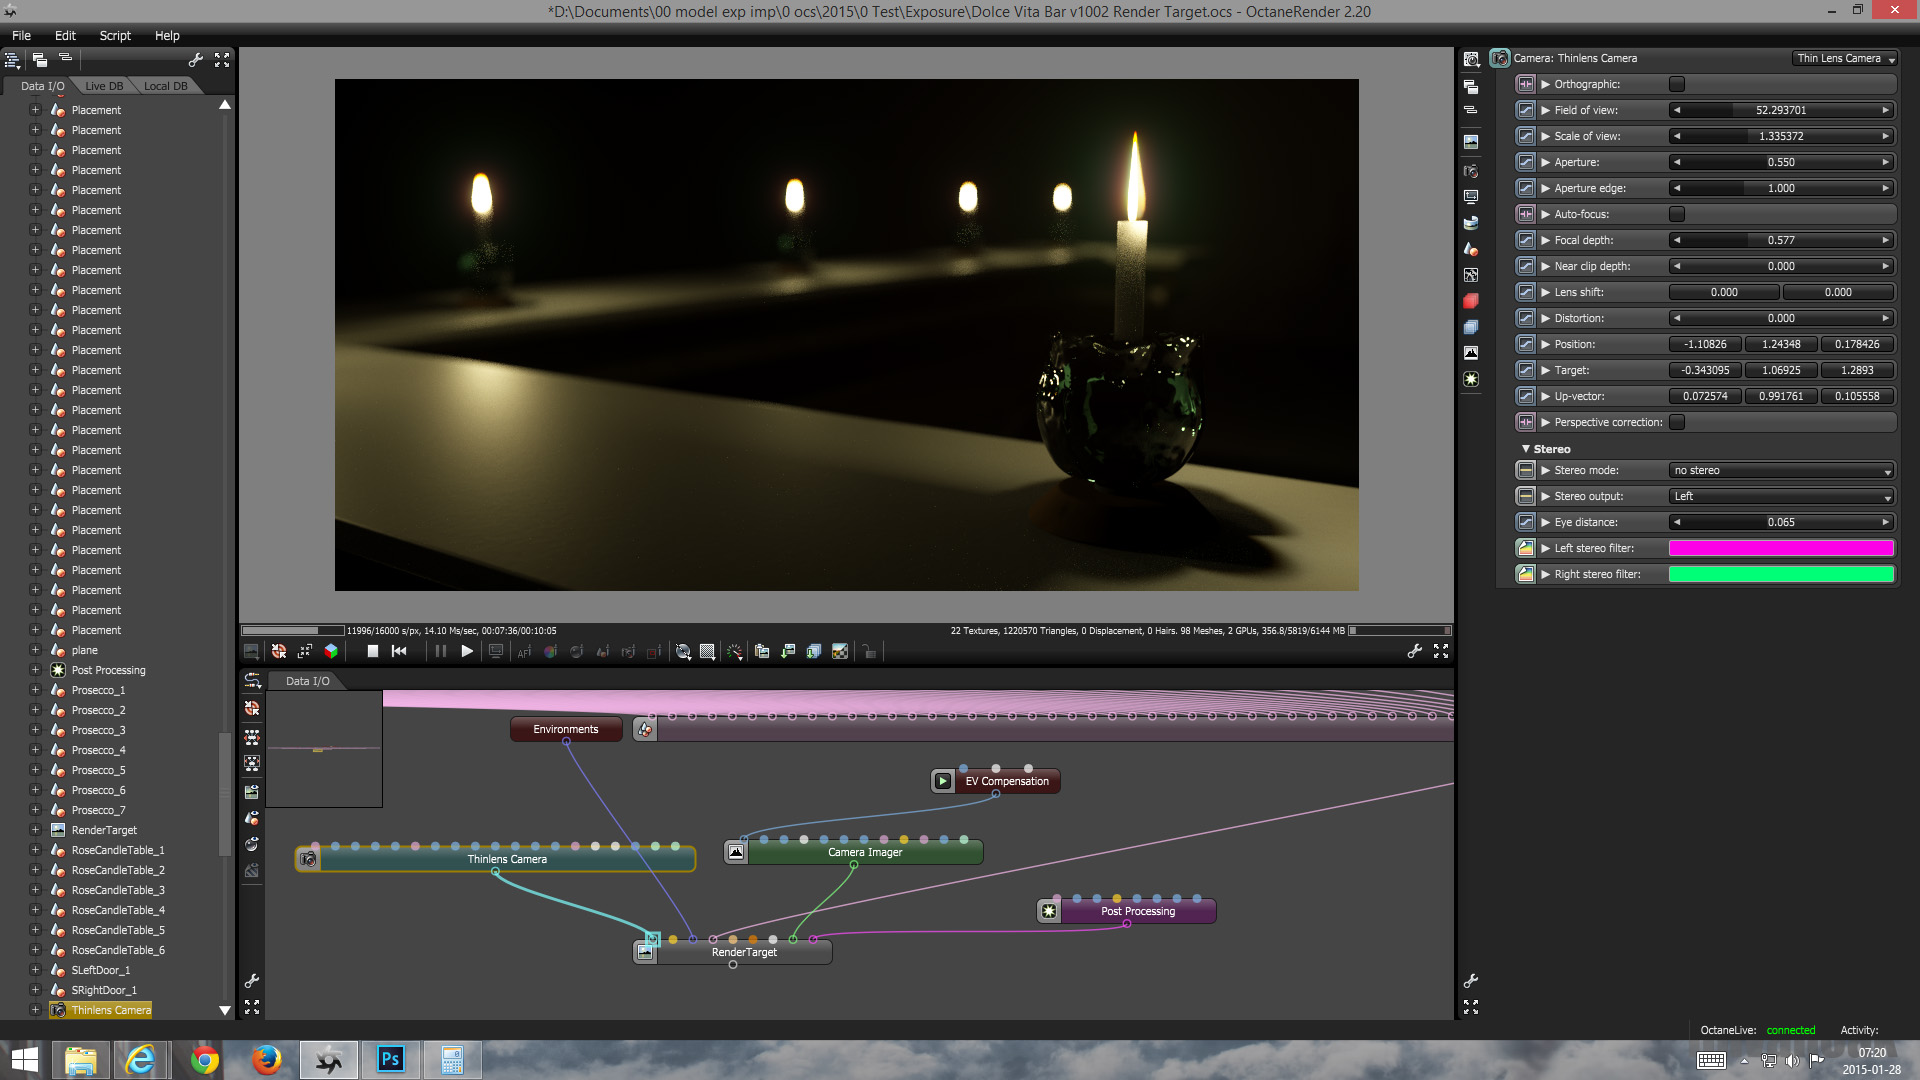Collapse the Stereo section

point(1526,449)
